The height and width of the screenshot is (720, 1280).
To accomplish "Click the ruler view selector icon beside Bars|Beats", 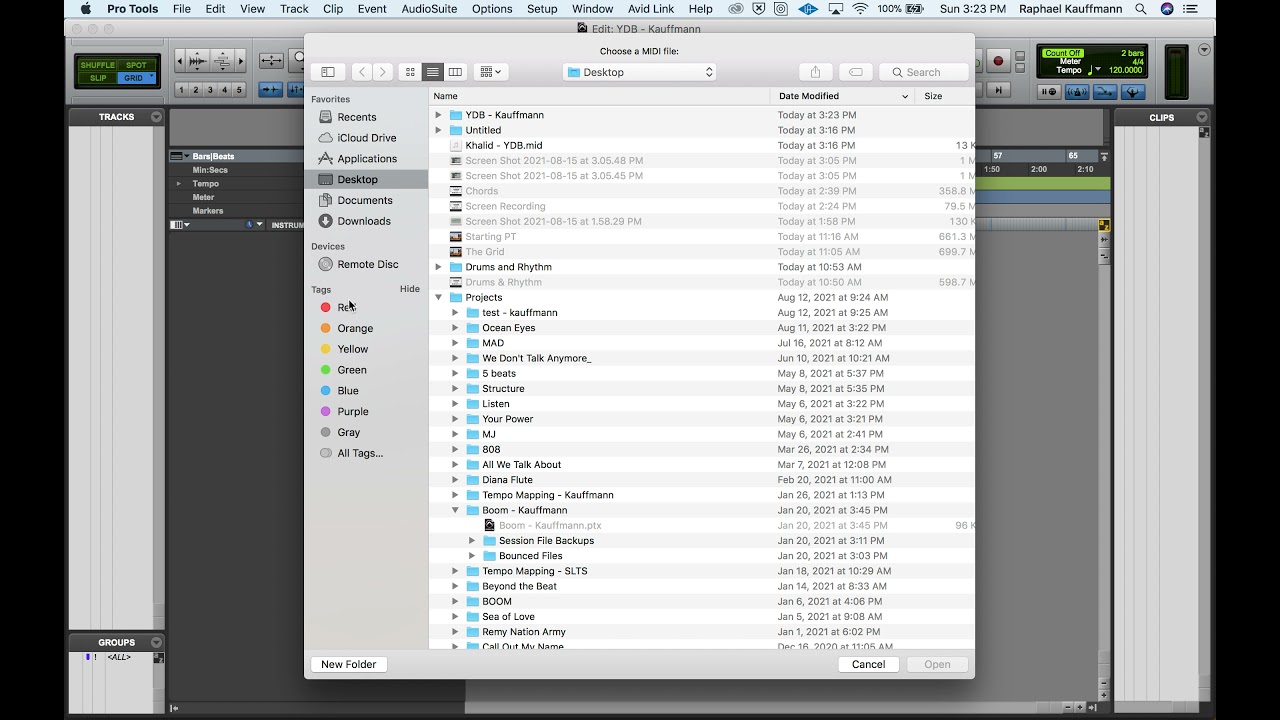I will point(177,156).
